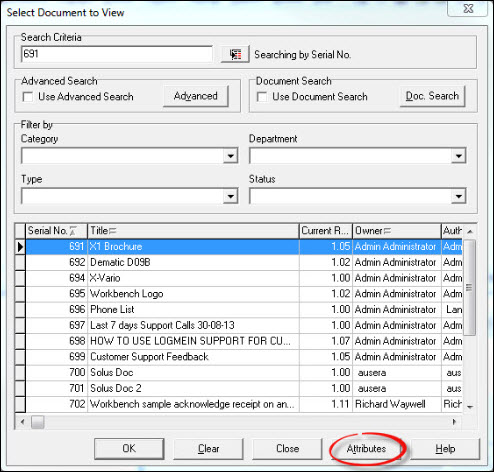Click the Search Criteria text field
The height and width of the screenshot is (472, 494).
[x=117, y=54]
